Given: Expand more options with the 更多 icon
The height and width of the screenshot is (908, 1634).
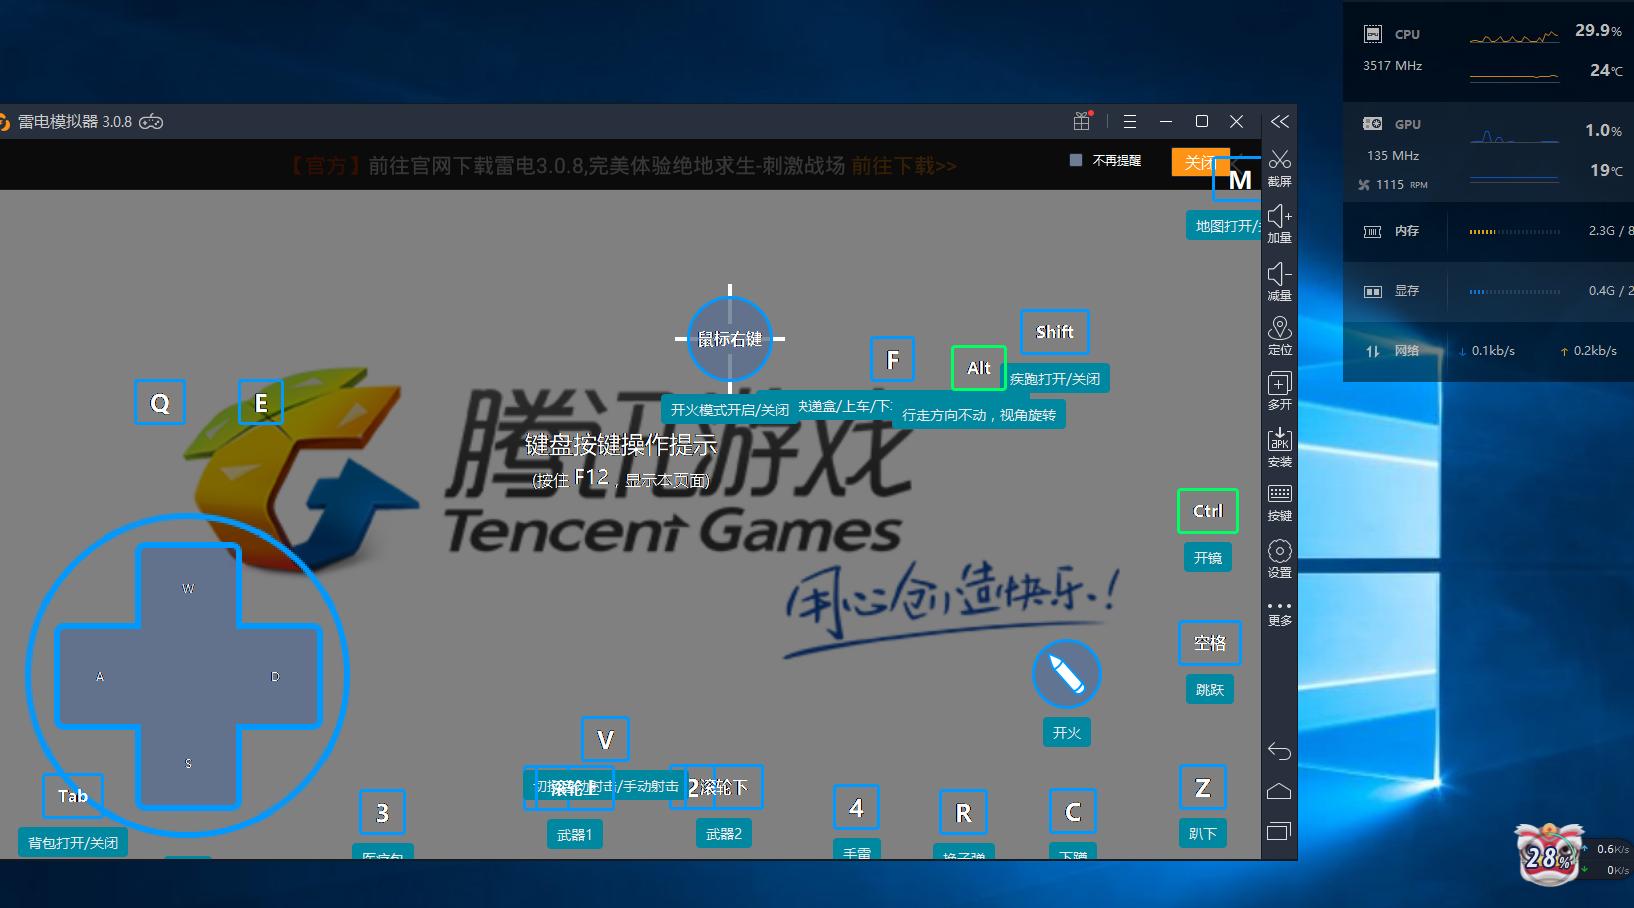Looking at the screenshot, I should (1280, 610).
